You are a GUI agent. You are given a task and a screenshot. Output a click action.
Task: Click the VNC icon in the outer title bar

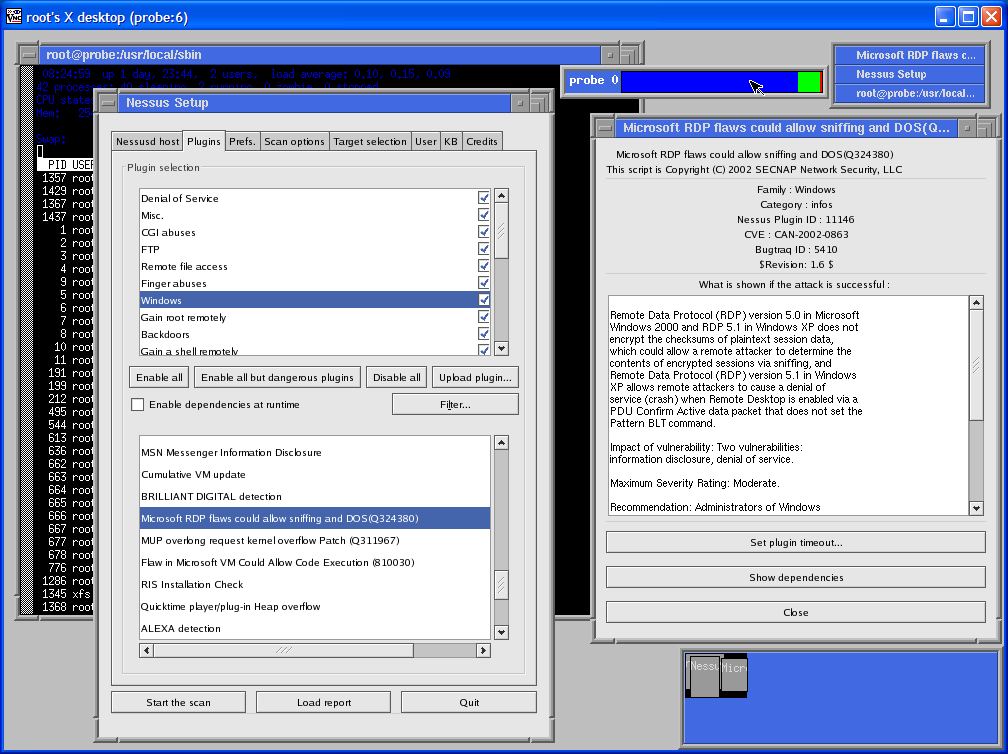[x=13, y=17]
